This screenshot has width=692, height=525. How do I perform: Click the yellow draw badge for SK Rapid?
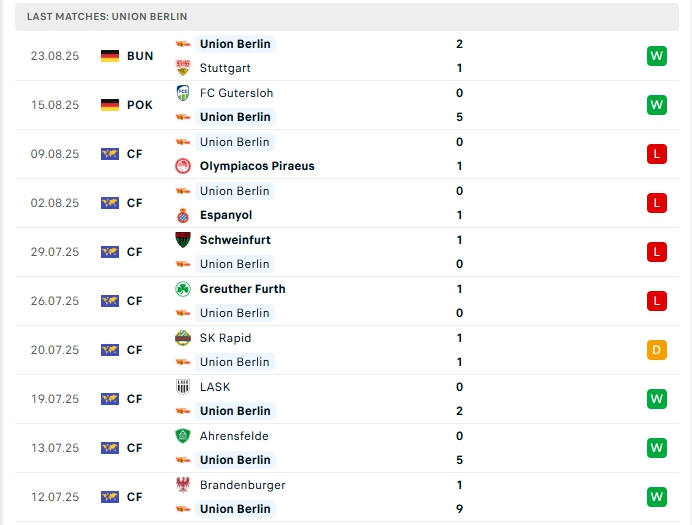pos(656,350)
